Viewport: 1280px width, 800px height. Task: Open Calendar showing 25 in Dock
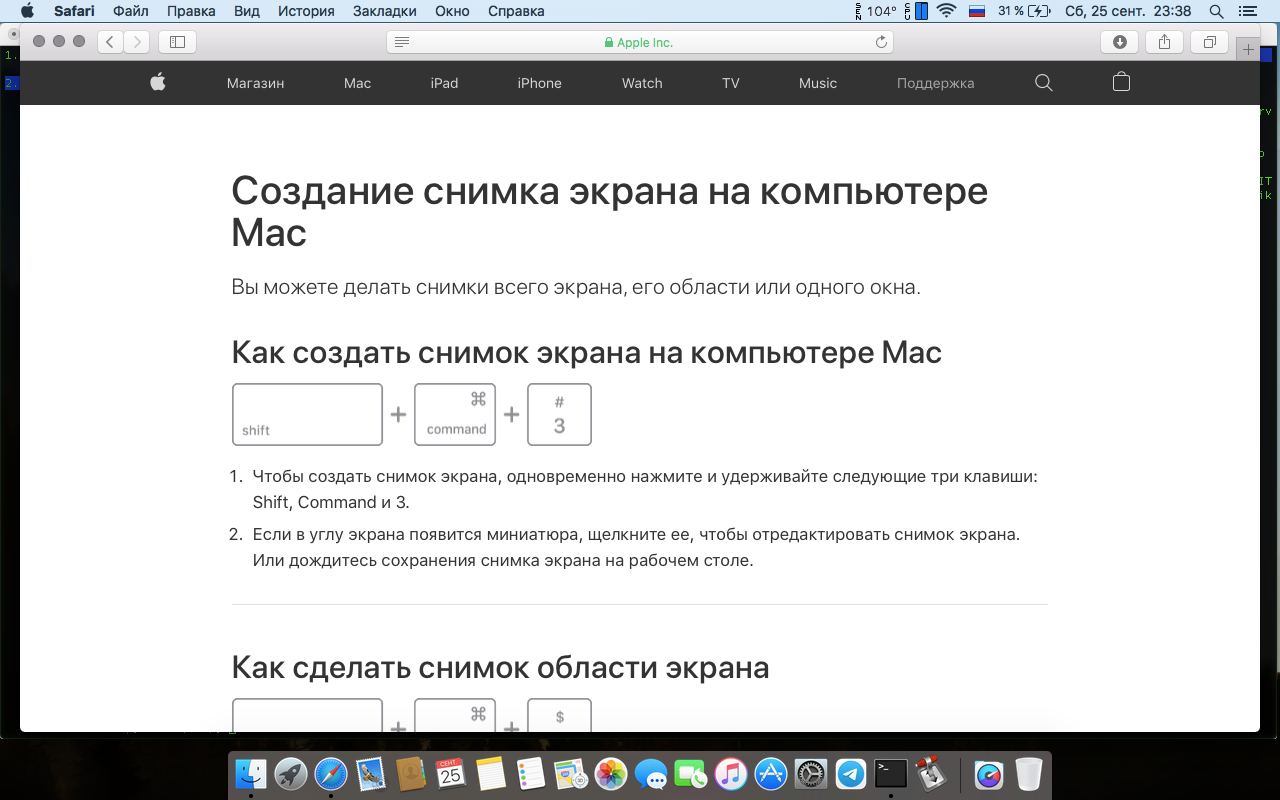tap(451, 774)
